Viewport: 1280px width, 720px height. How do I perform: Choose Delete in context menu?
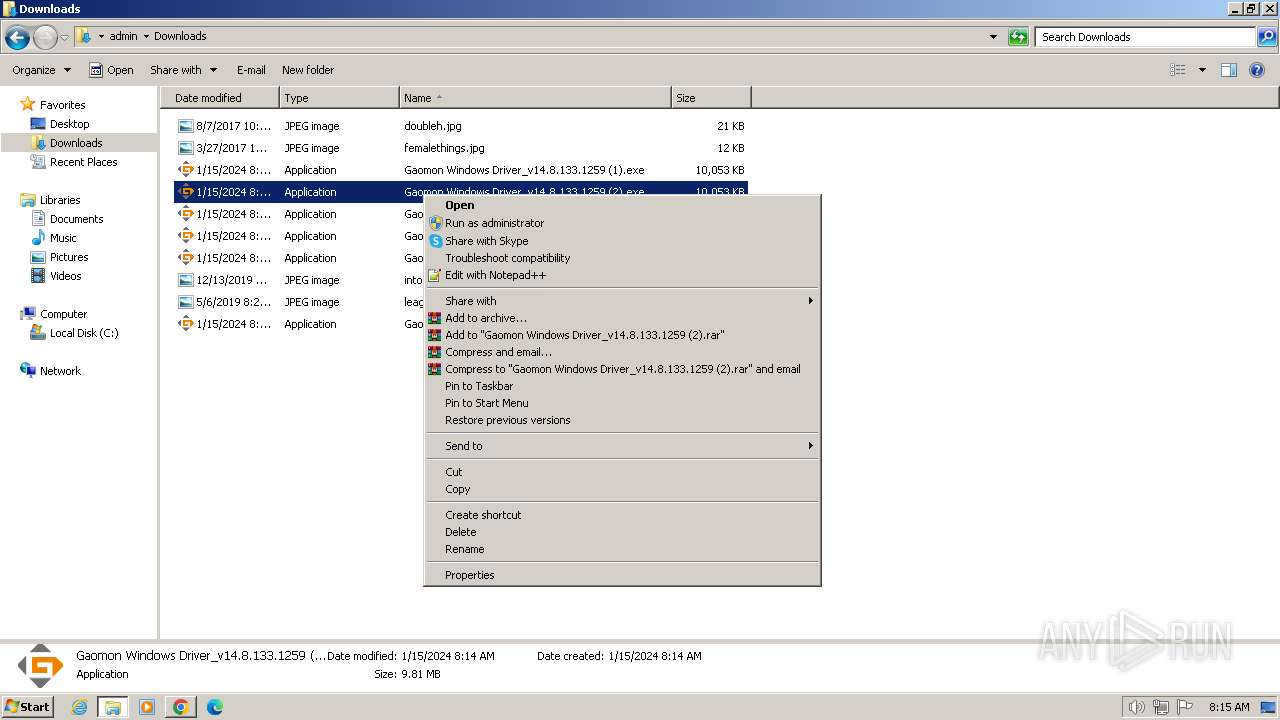(x=622, y=532)
